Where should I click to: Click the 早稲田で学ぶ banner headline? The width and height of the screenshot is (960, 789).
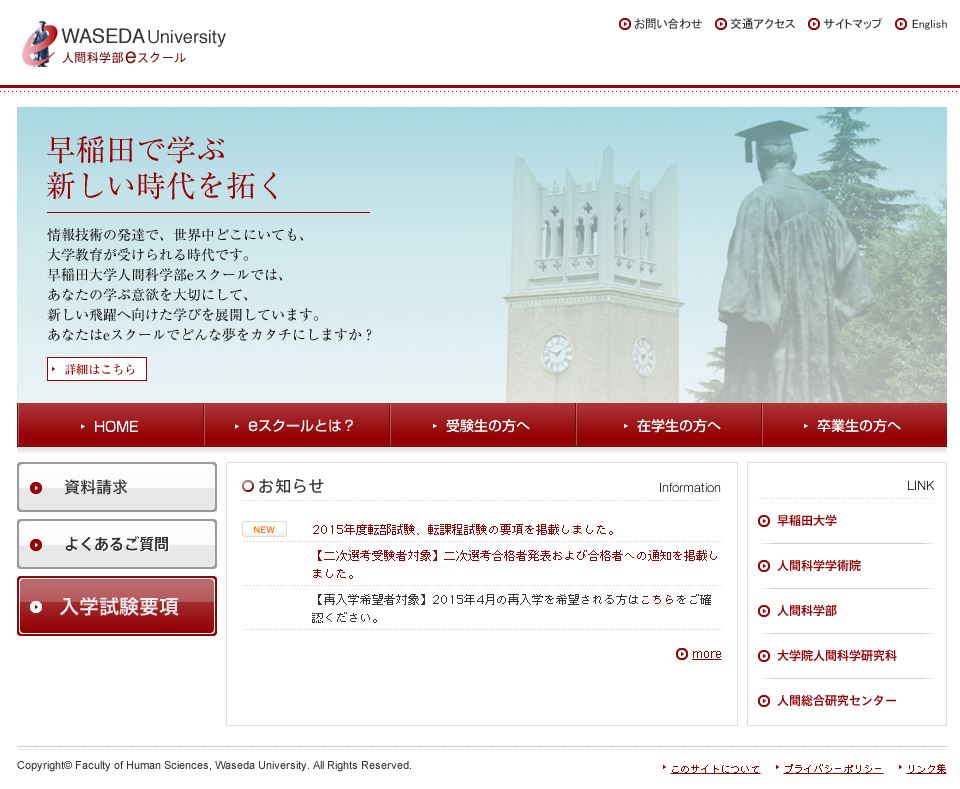164,168
